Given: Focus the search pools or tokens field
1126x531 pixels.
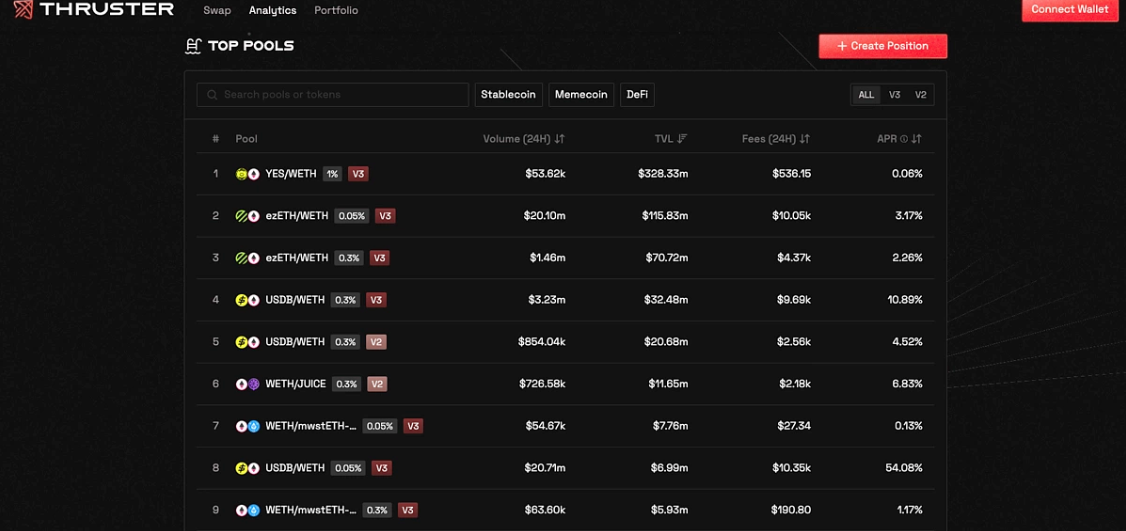Looking at the screenshot, I should click(340, 95).
